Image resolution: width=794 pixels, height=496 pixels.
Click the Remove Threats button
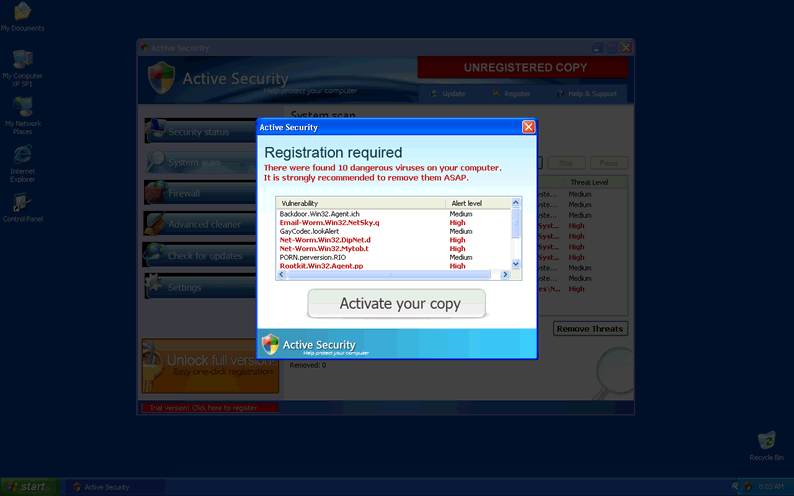[x=590, y=329]
